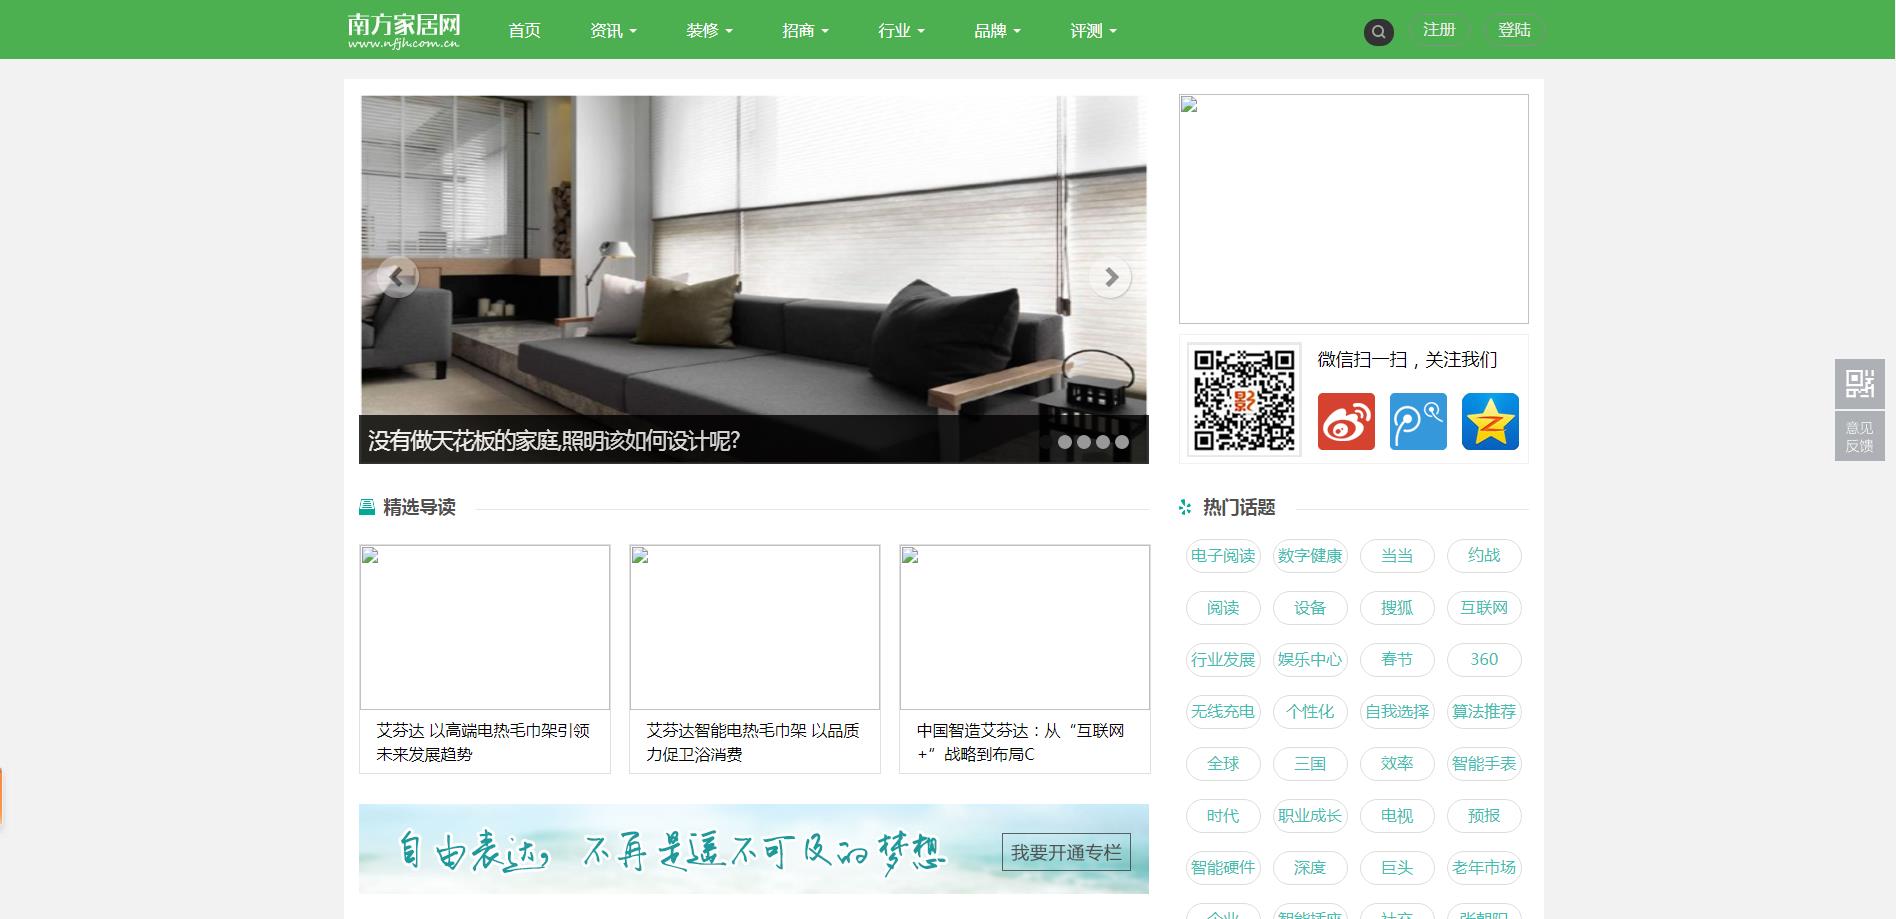The height and width of the screenshot is (919, 1896).
Task: Select the 无线充电 topic tag
Action: pos(1223,712)
